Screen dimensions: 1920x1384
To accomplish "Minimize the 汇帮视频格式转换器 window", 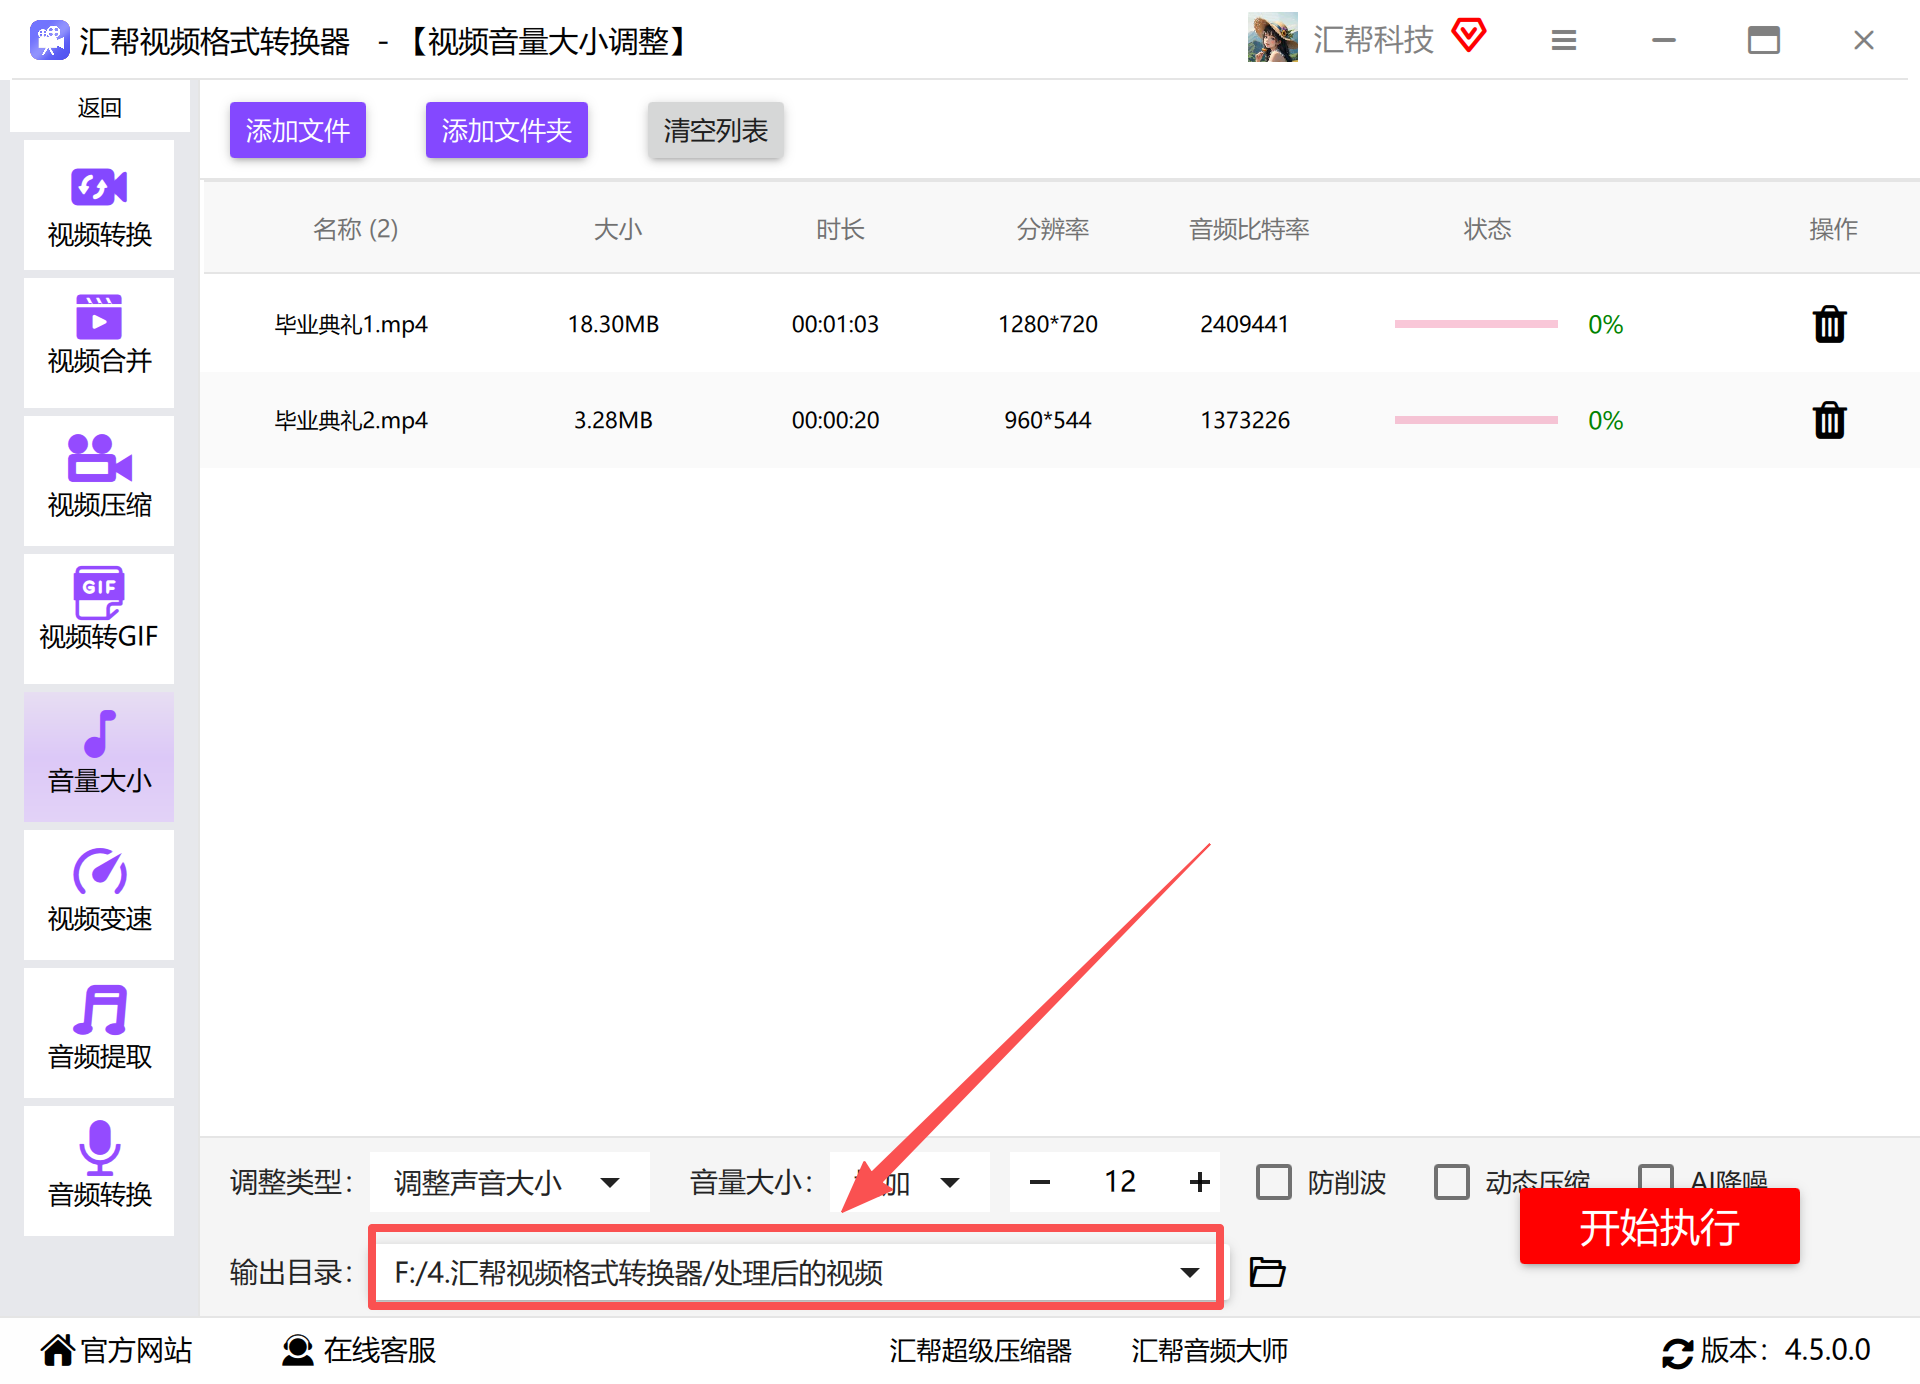I will (x=1664, y=40).
